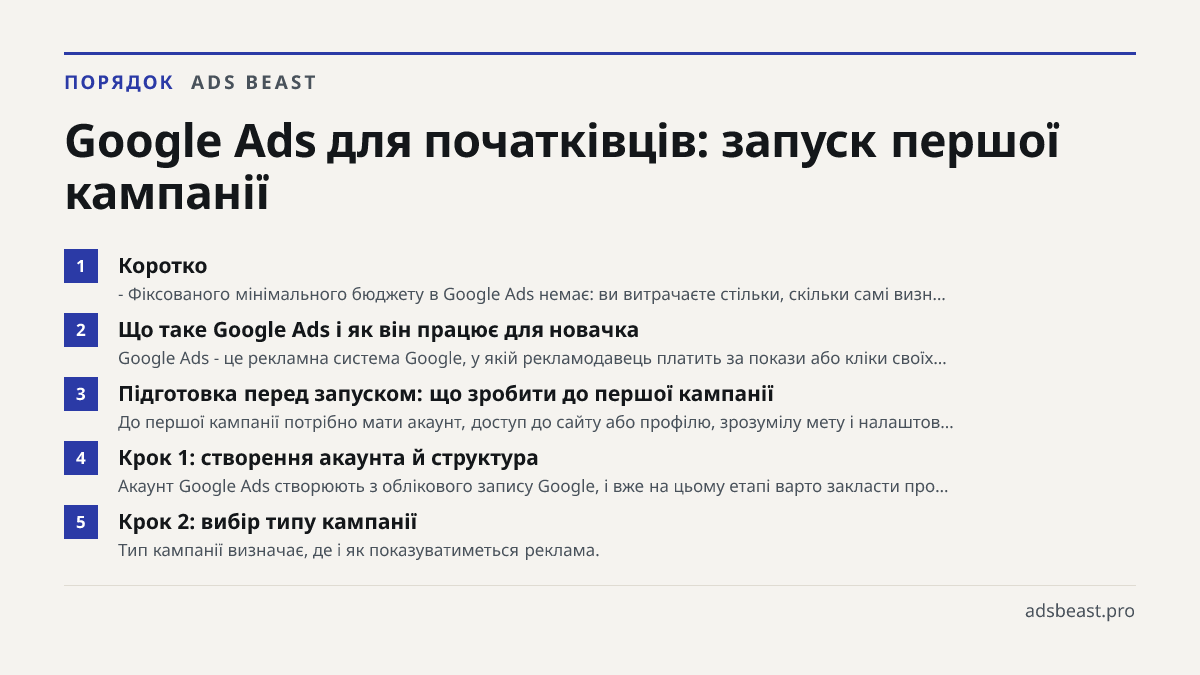The image size is (1200, 675).
Task: Open 'Що таке Google Ads і як він працює'
Action: tap(378, 330)
